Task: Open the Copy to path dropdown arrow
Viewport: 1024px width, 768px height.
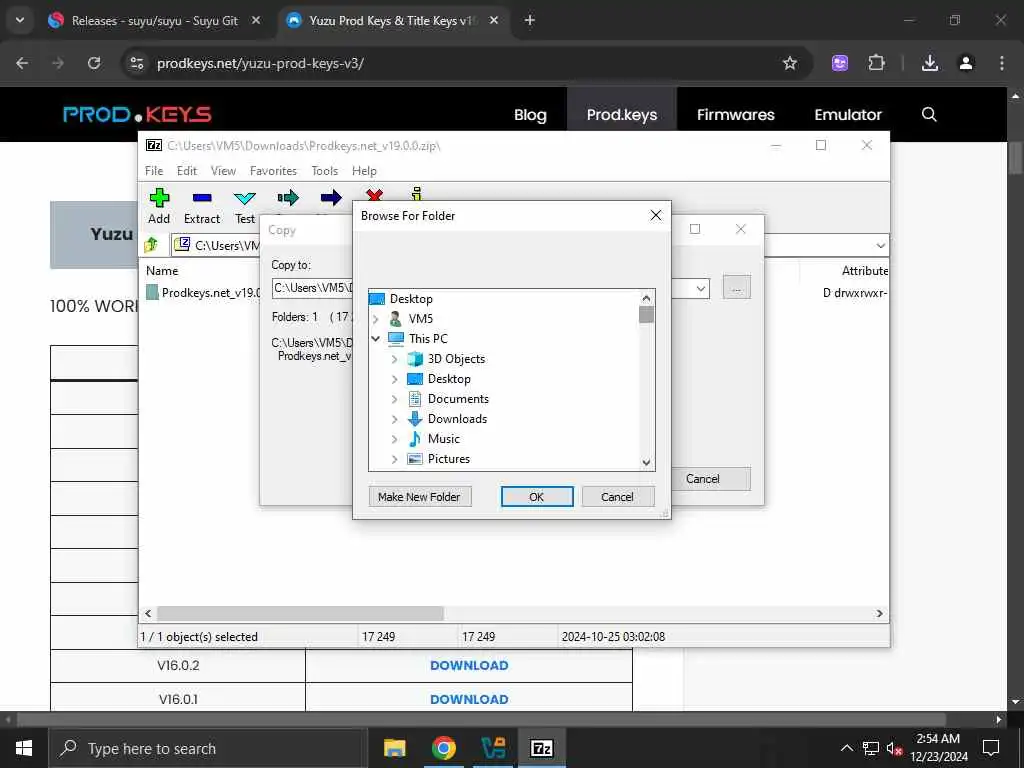Action: pyautogui.click(x=701, y=288)
